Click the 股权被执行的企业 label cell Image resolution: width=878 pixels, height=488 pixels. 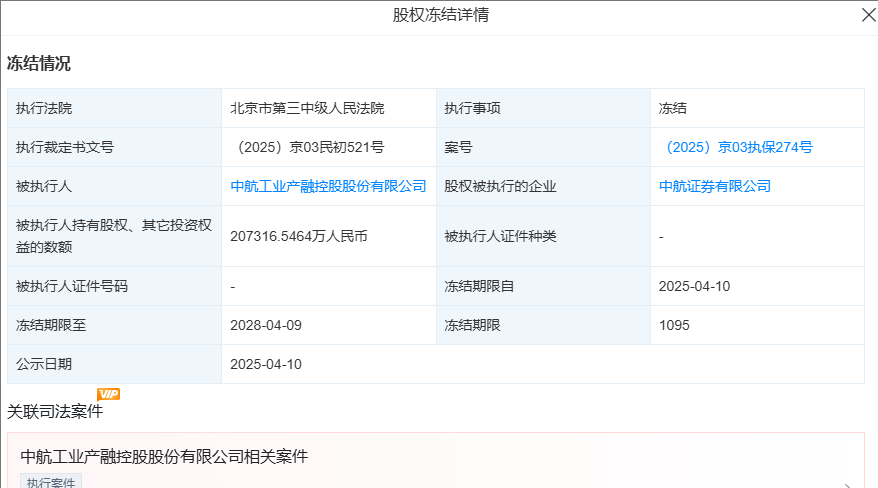(x=543, y=186)
